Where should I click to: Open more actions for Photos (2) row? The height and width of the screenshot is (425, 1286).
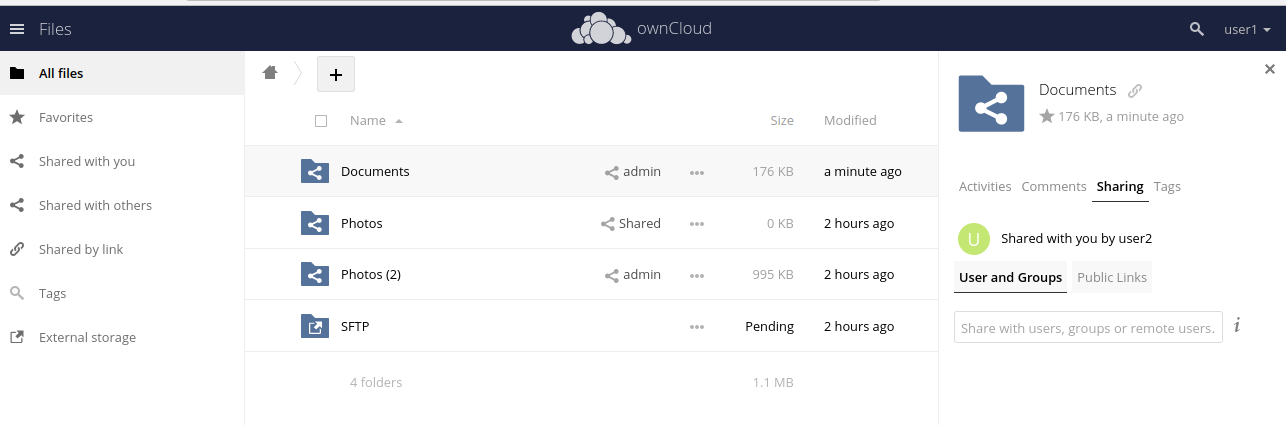tap(697, 275)
